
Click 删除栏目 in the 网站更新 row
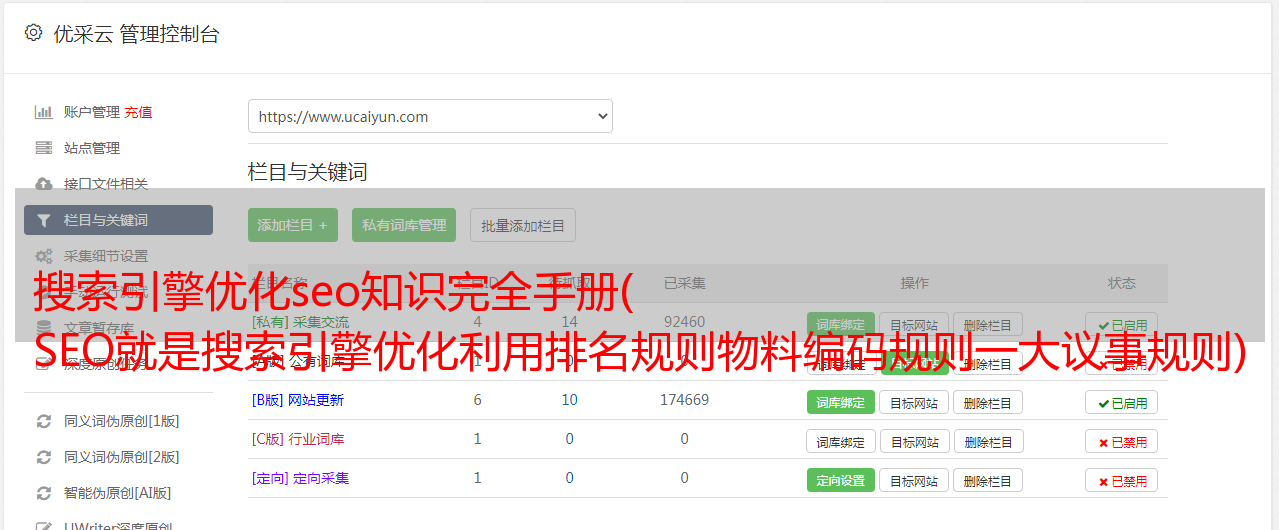(988, 402)
